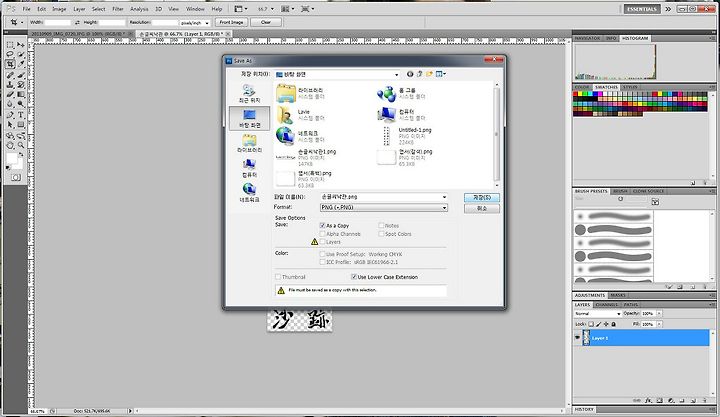Click the Front Image button
This screenshot has height=417, width=720.
[231, 22]
